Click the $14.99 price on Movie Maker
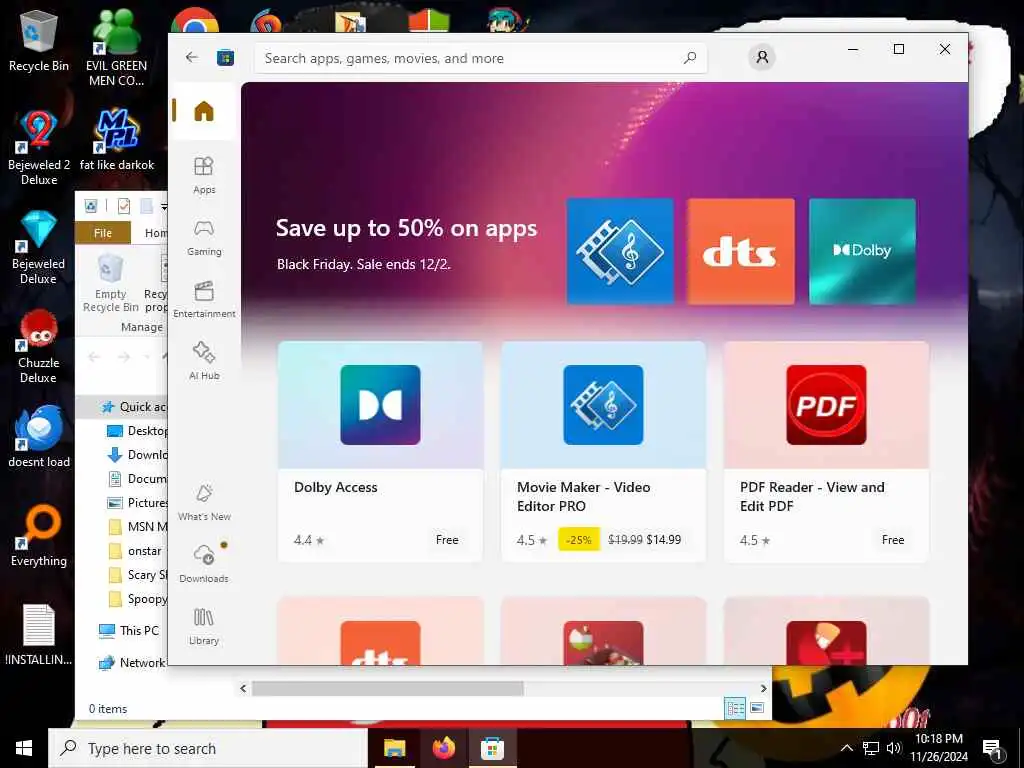Screen dimensions: 1024x768 click(664, 540)
